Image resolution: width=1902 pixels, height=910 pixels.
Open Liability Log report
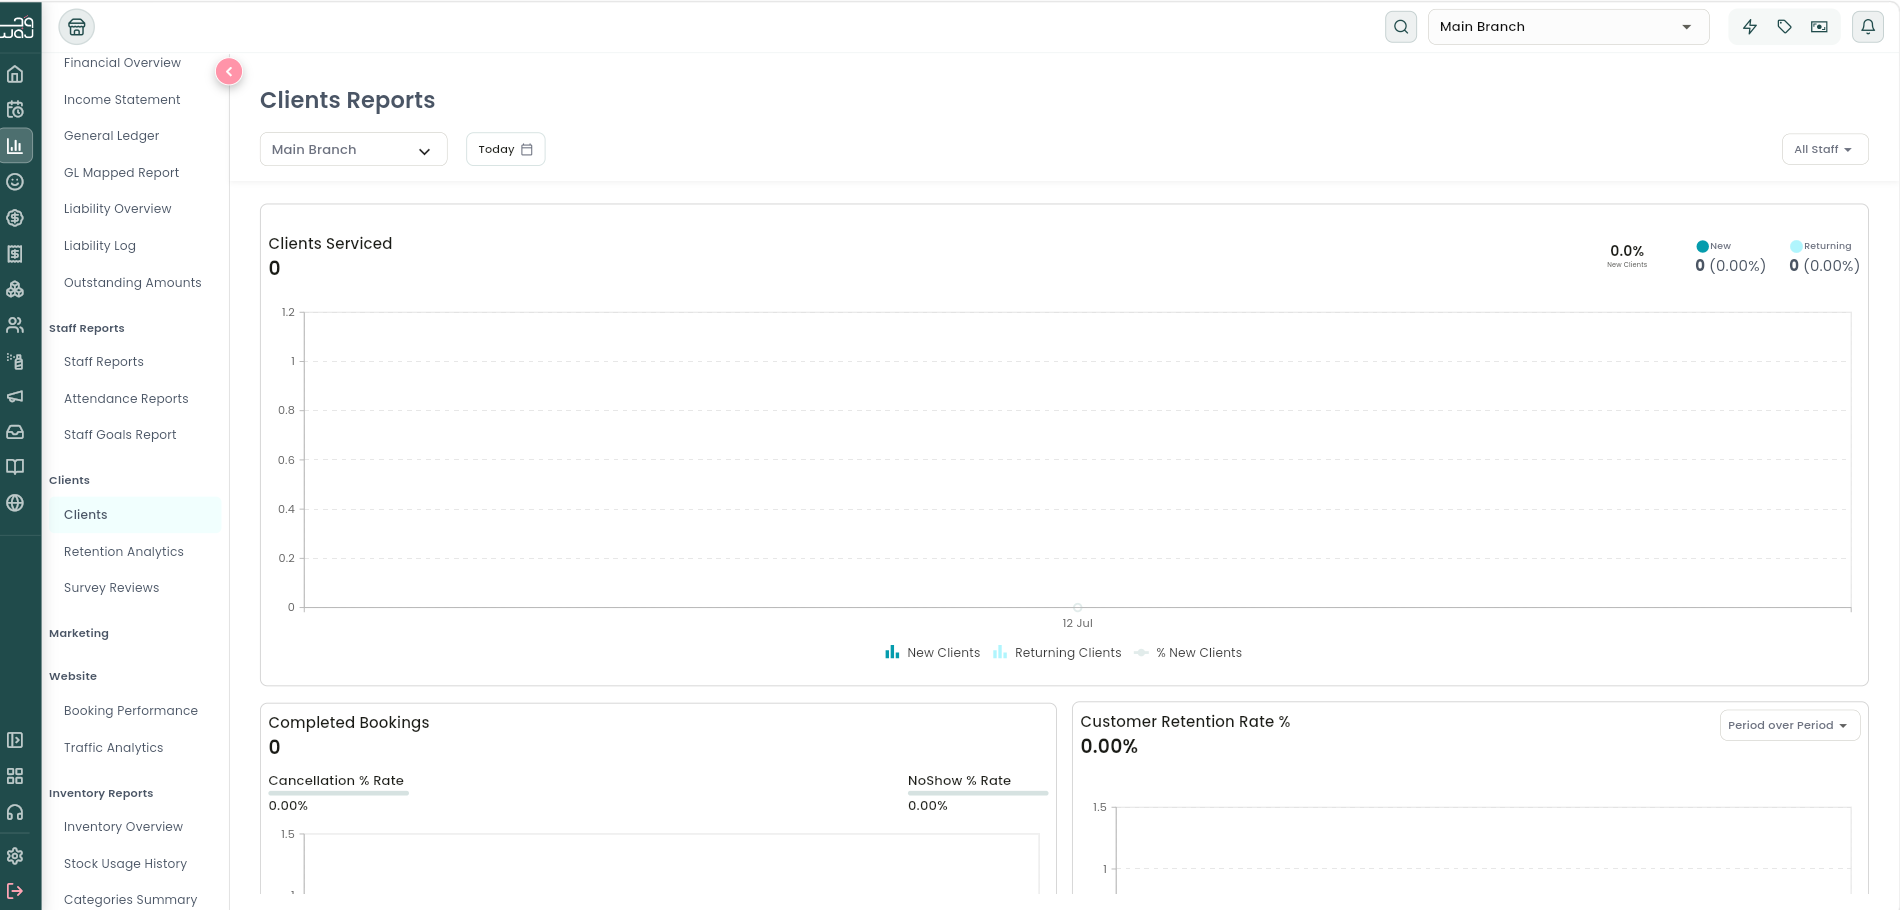point(99,246)
